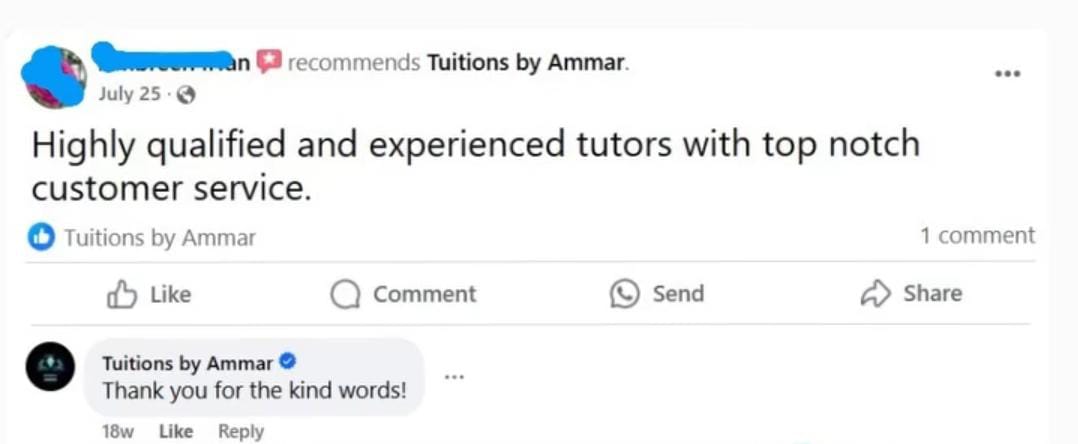Open Tuitions by Ammar page from post header
This screenshot has width=1078, height=444.
(x=526, y=62)
